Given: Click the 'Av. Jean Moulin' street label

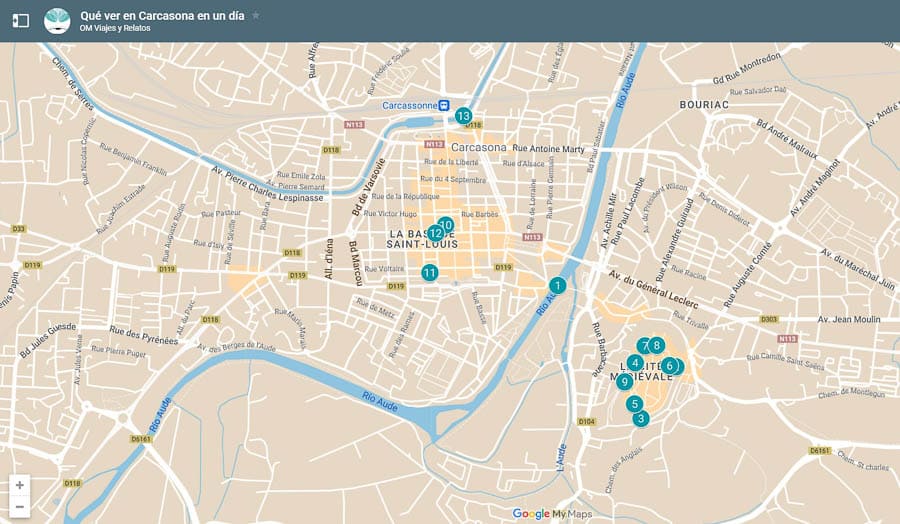Looking at the screenshot, I should 849,319.
